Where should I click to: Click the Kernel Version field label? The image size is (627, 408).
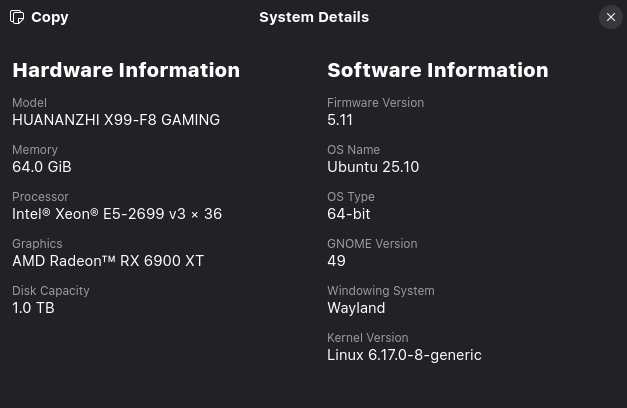click(x=367, y=338)
